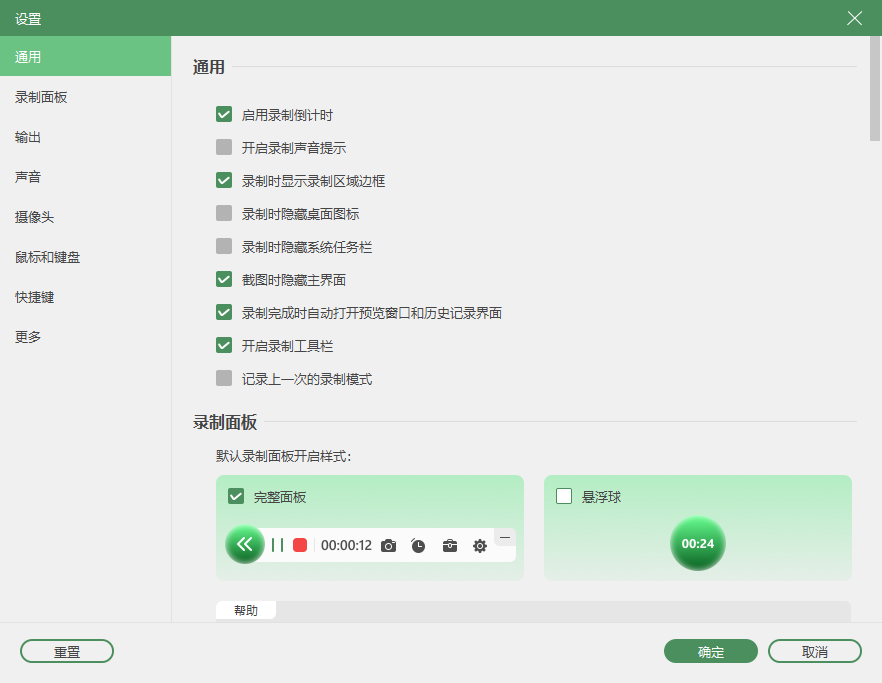
Task: Toggle 截图时隐藏主界面 checkbox
Action: pos(224,280)
